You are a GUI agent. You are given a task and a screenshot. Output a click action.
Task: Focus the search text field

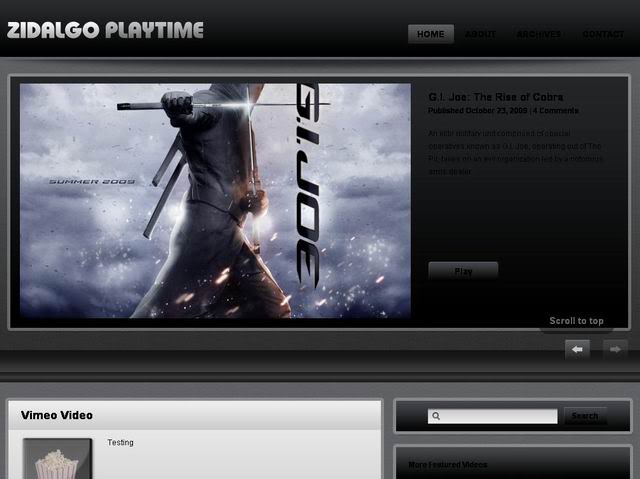coord(493,416)
